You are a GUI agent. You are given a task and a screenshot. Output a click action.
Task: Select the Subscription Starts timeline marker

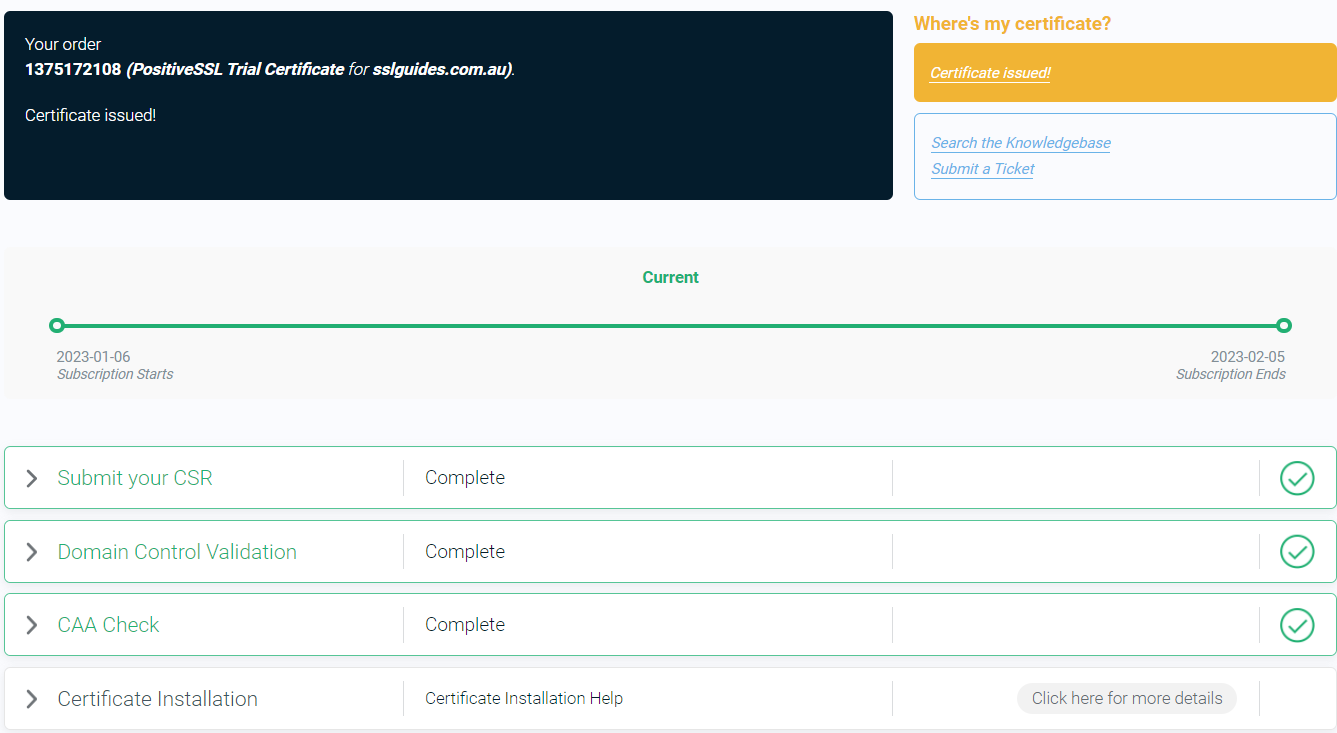click(57, 325)
